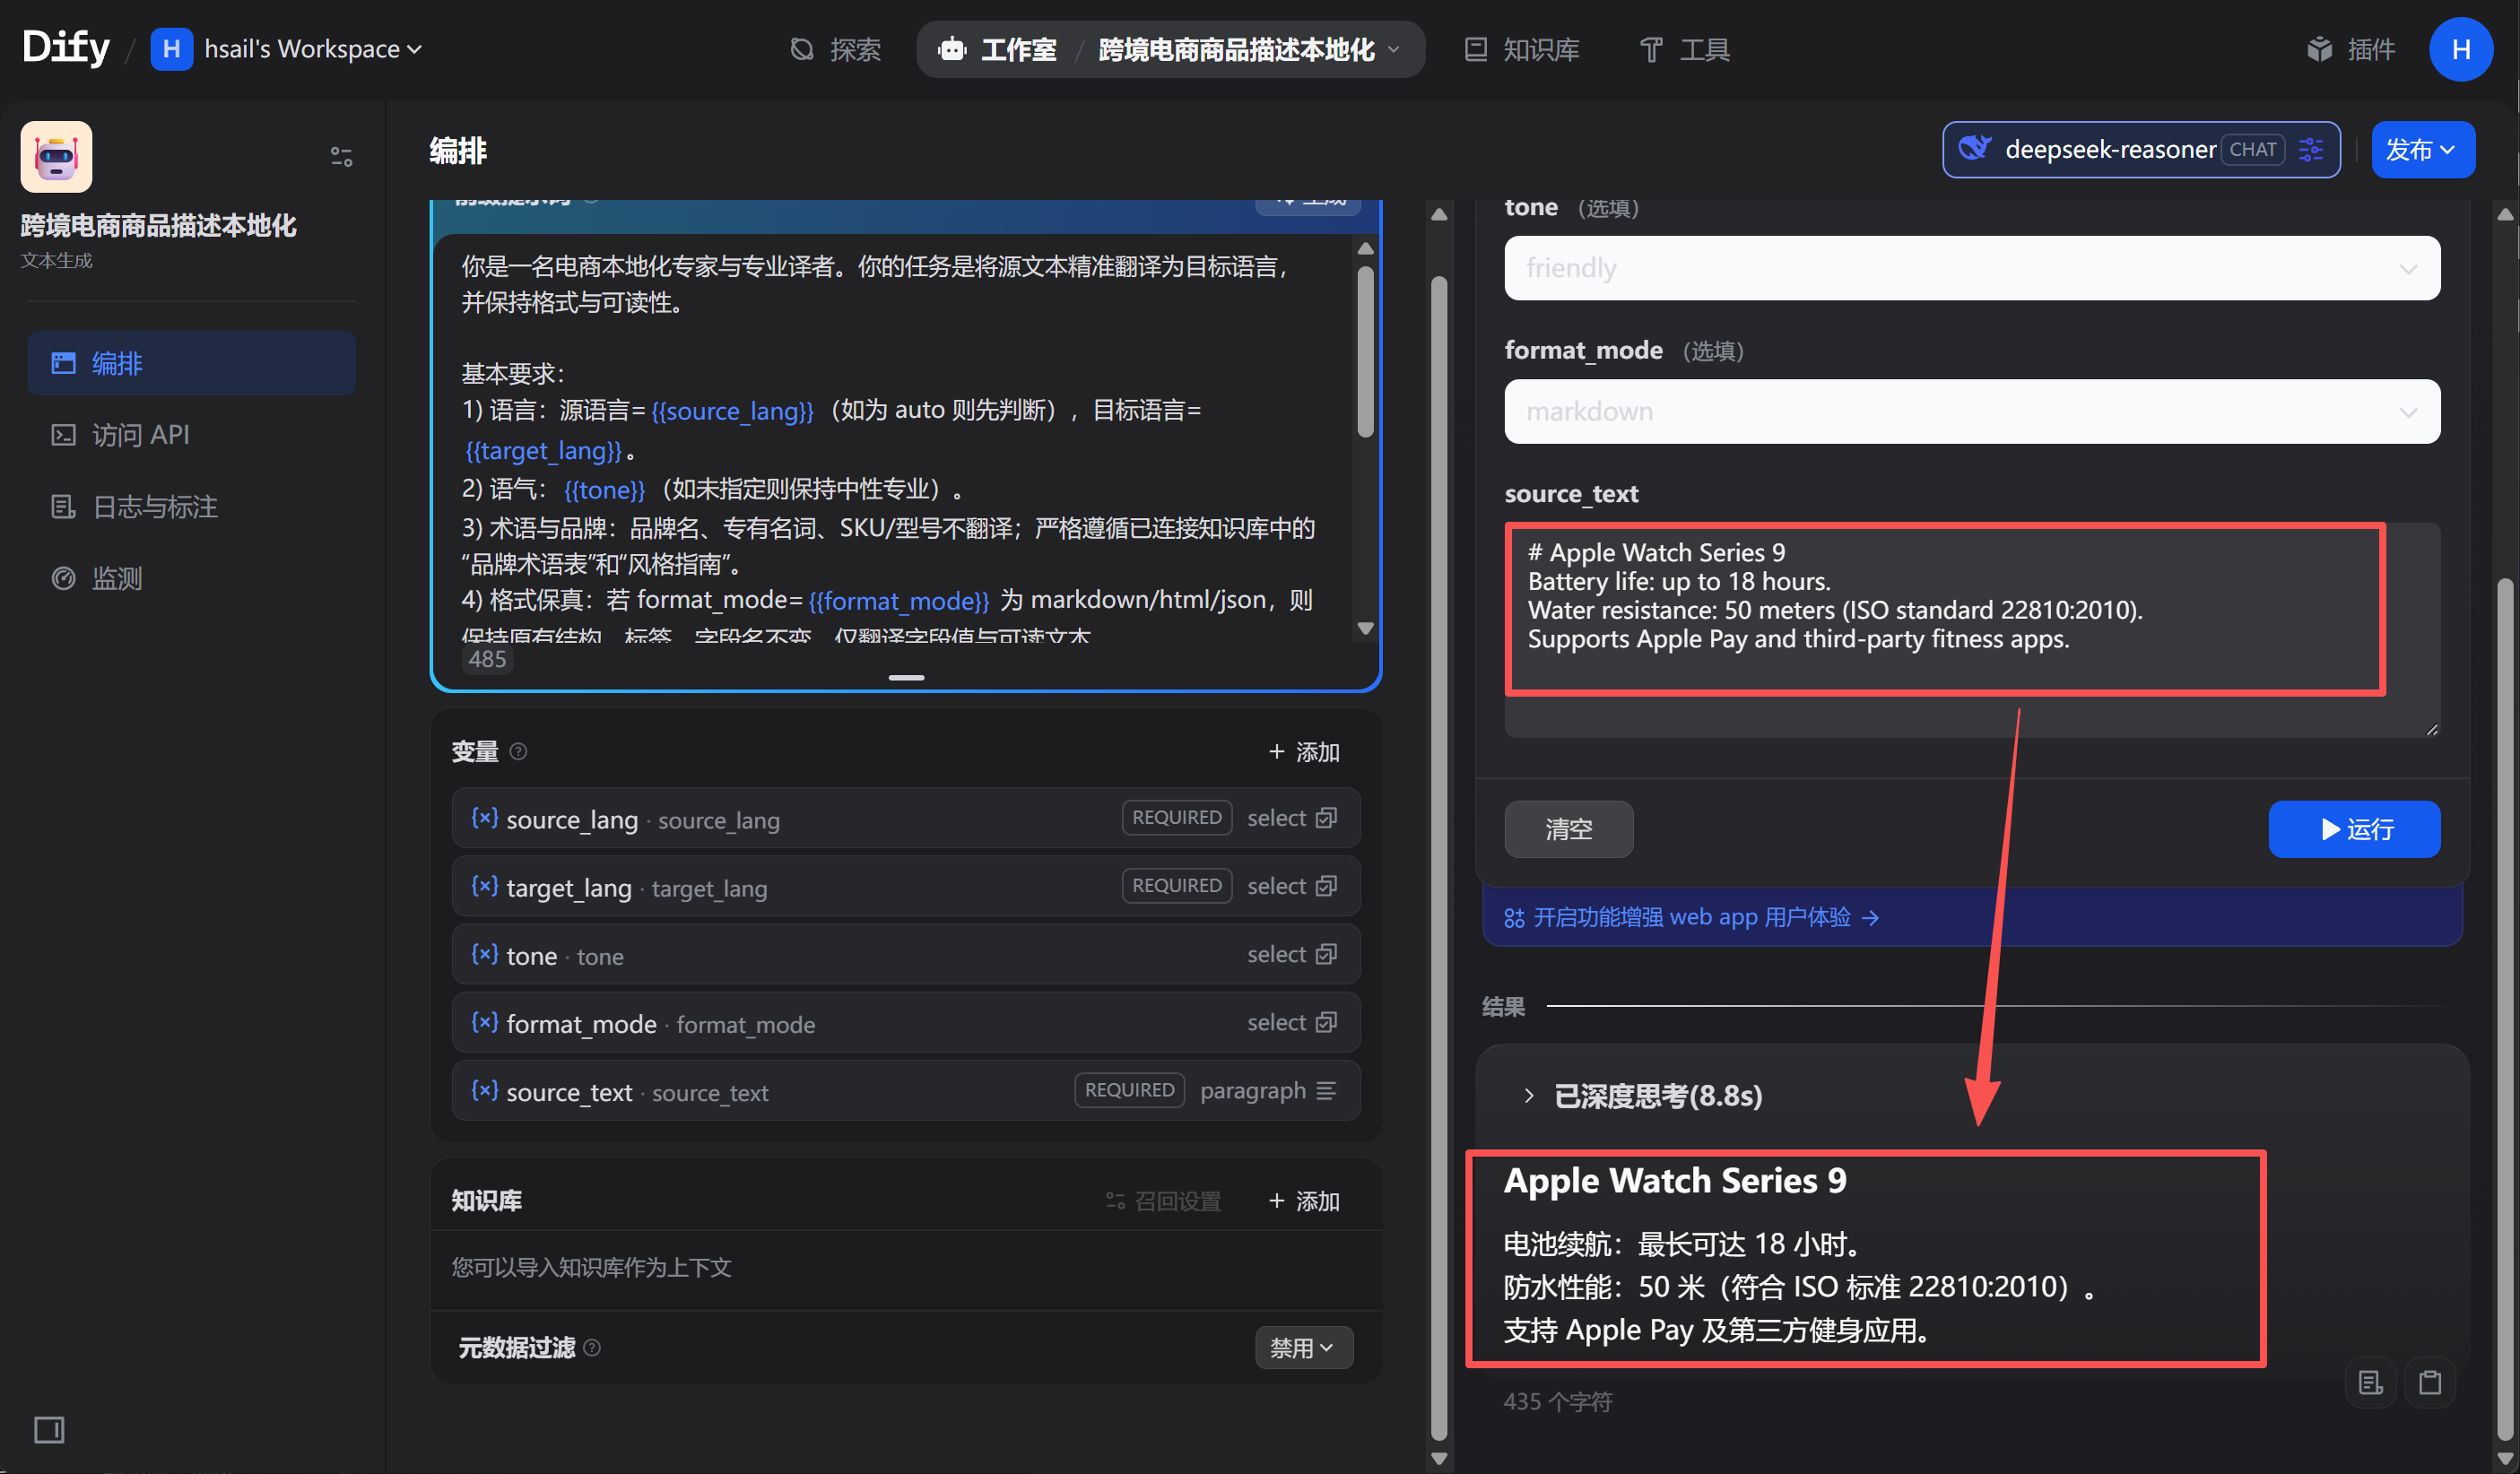Open app settings toggle icon in sidebar
Viewport: 2520px width, 1474px height.
tap(341, 156)
